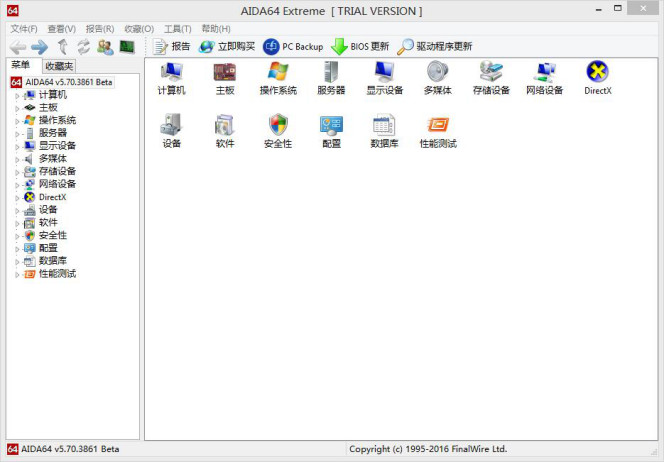Click the 报告 report toolbar button
The image size is (664, 462).
172,47
